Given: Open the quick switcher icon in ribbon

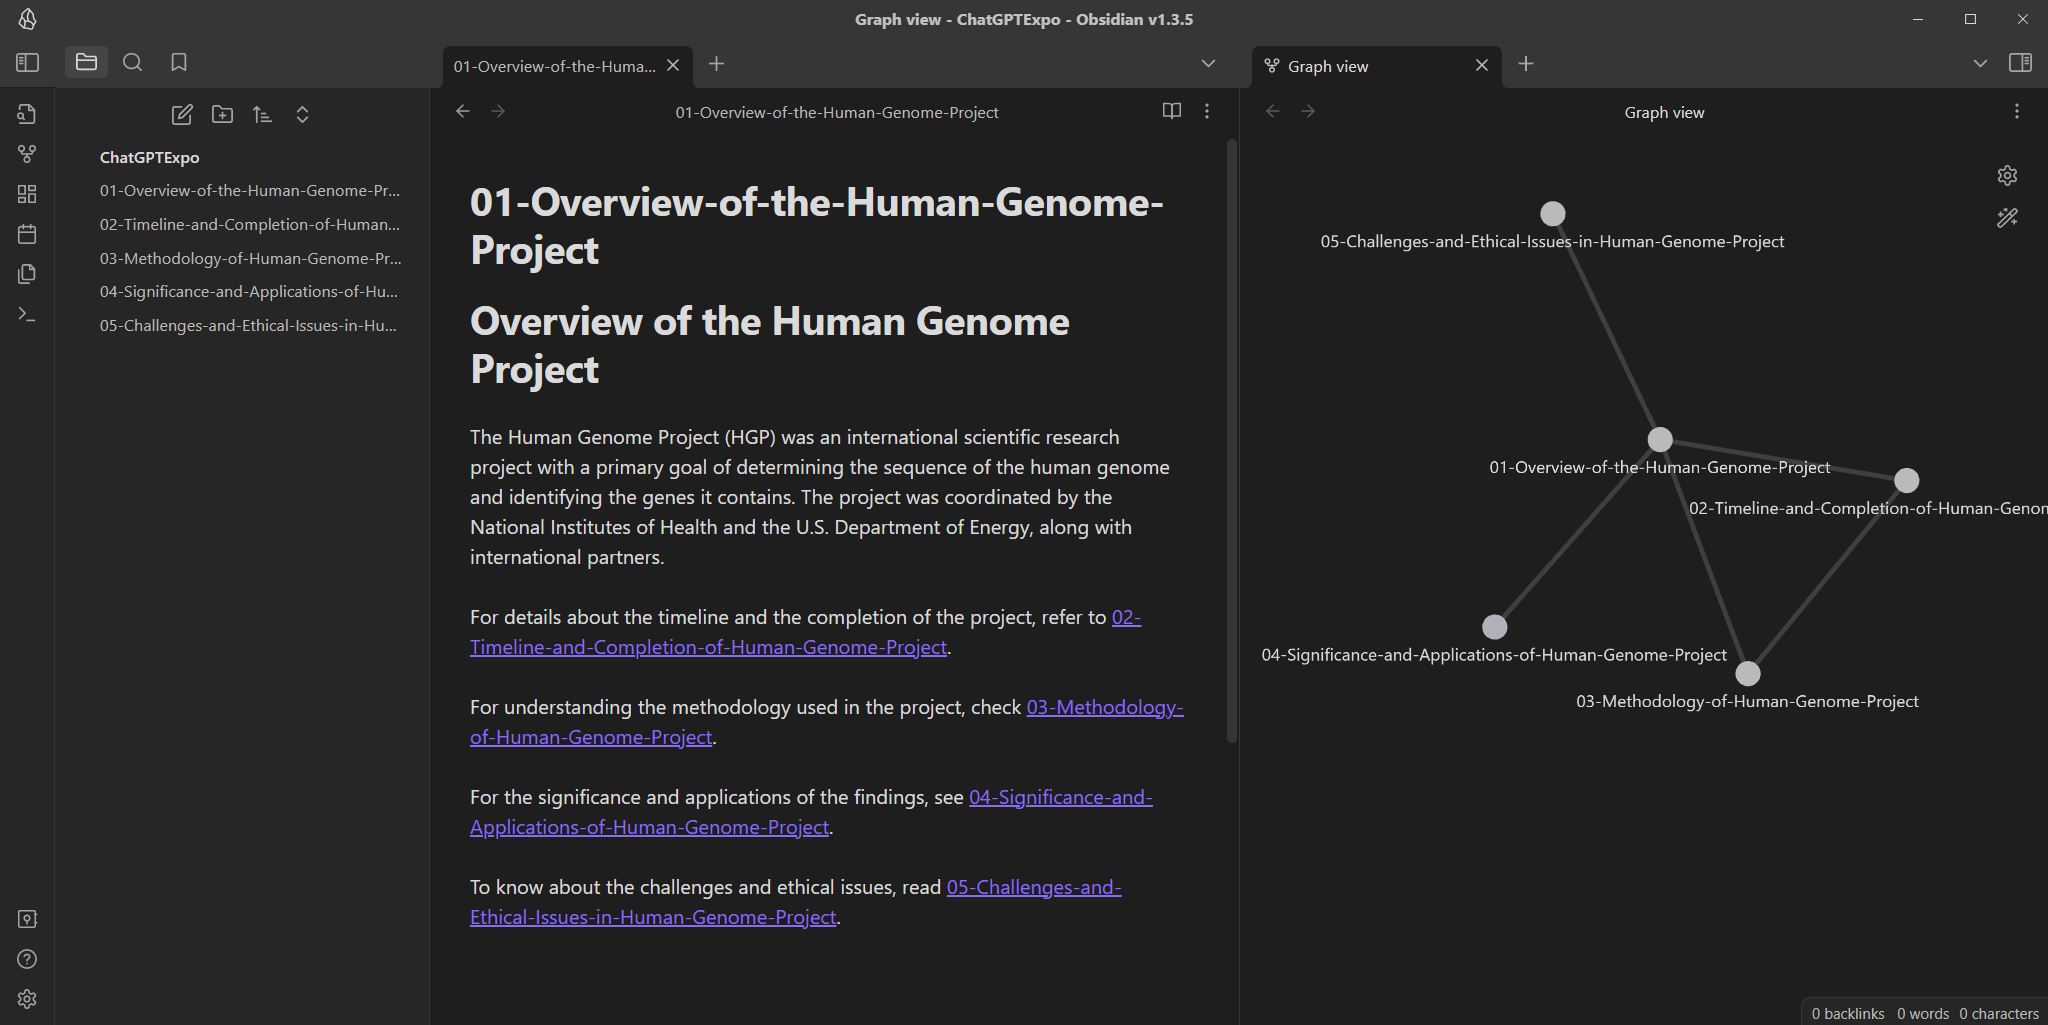Looking at the screenshot, I should [x=27, y=114].
